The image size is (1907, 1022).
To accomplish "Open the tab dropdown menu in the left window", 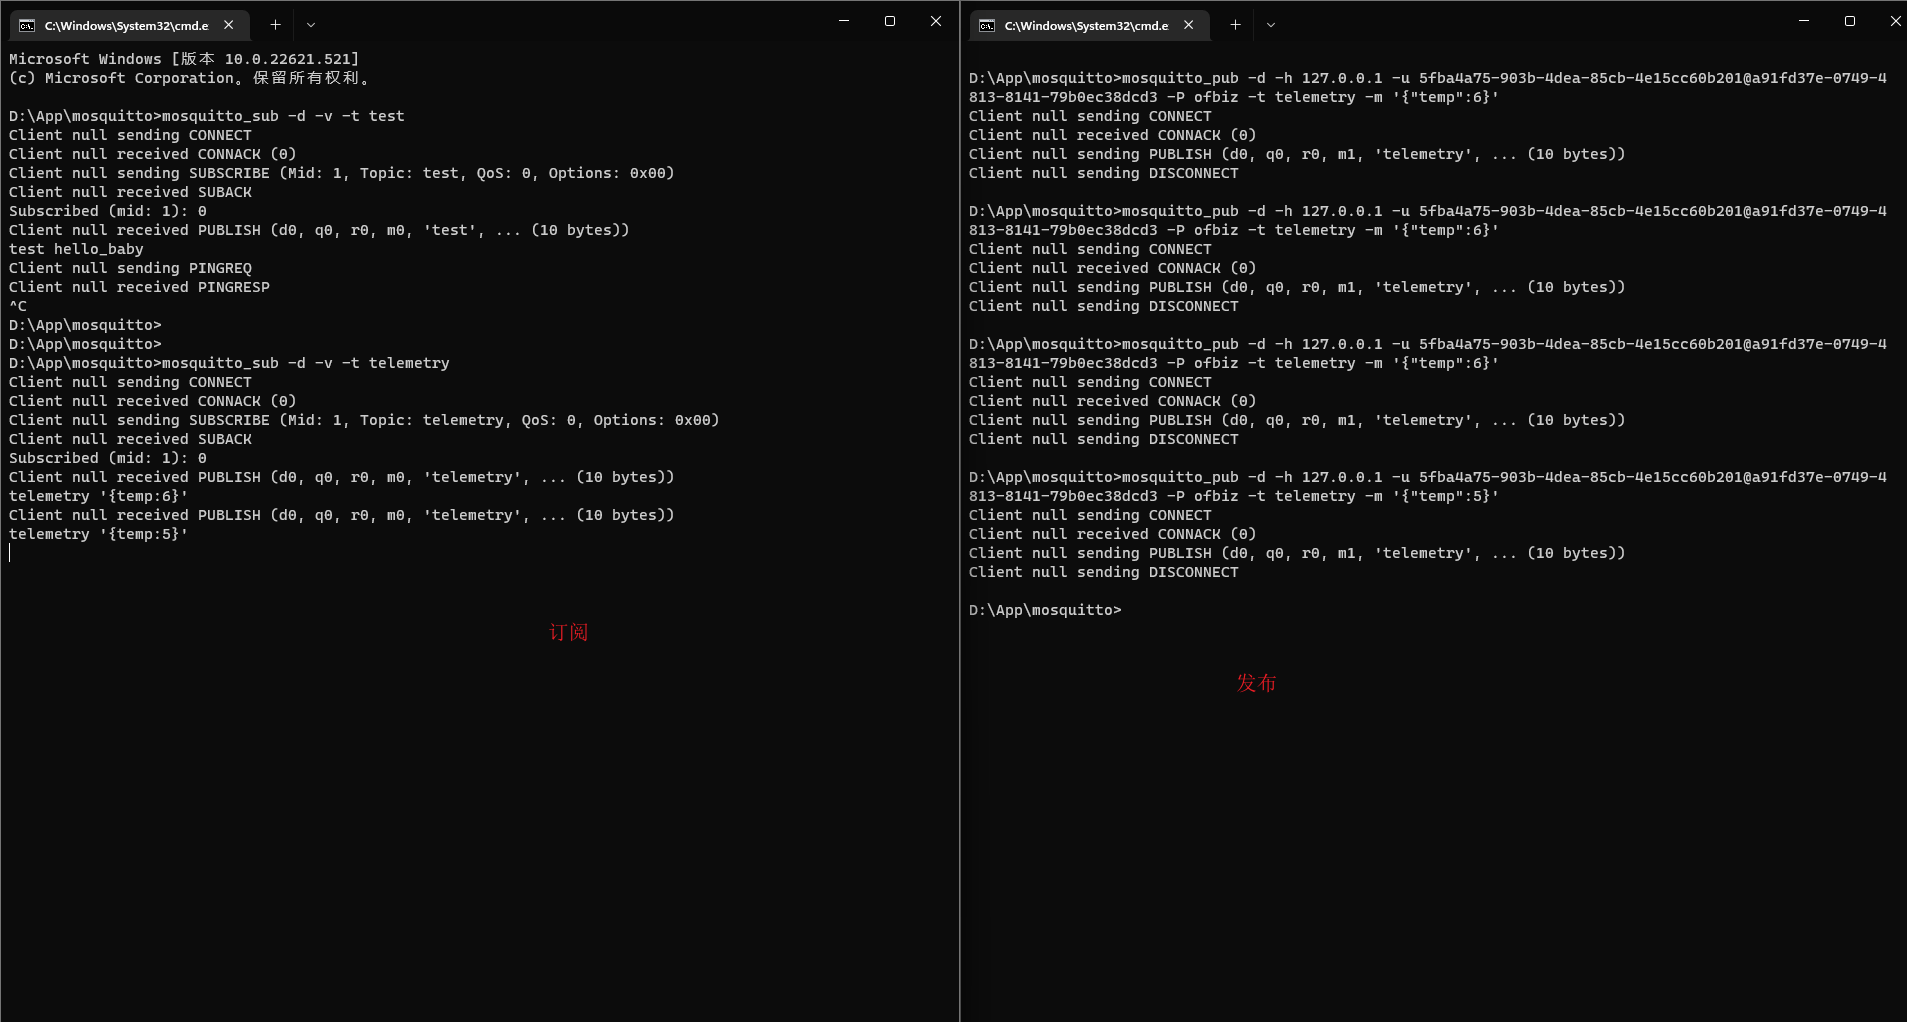I will tap(311, 24).
